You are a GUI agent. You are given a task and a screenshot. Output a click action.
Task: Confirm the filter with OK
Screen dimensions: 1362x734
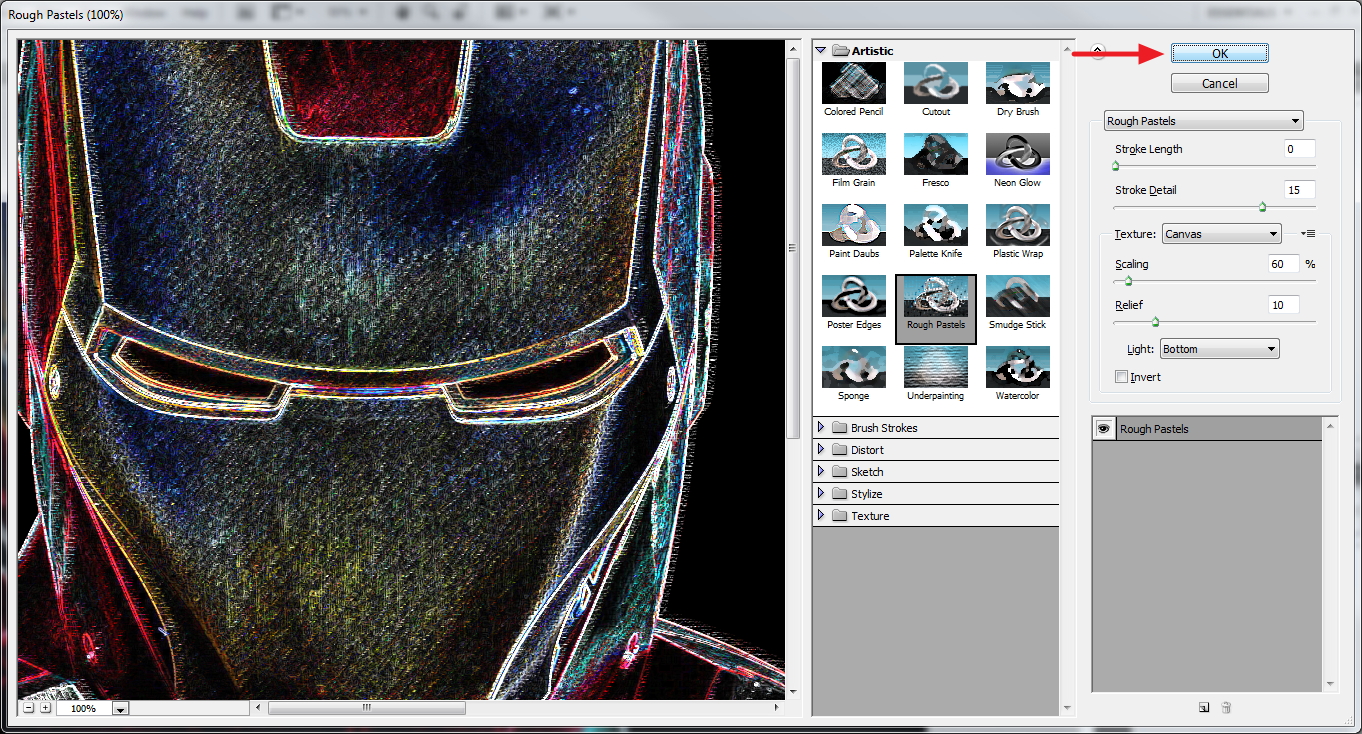click(1220, 54)
